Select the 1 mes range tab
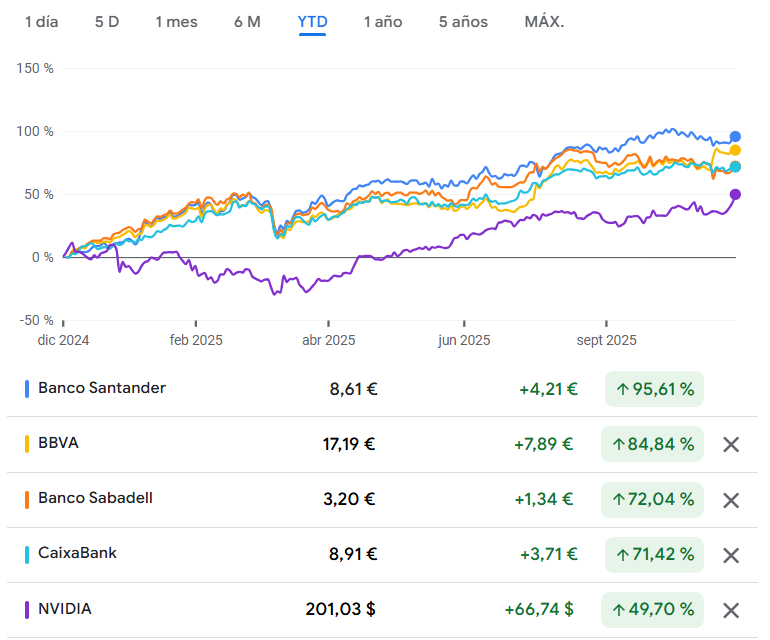 click(176, 22)
